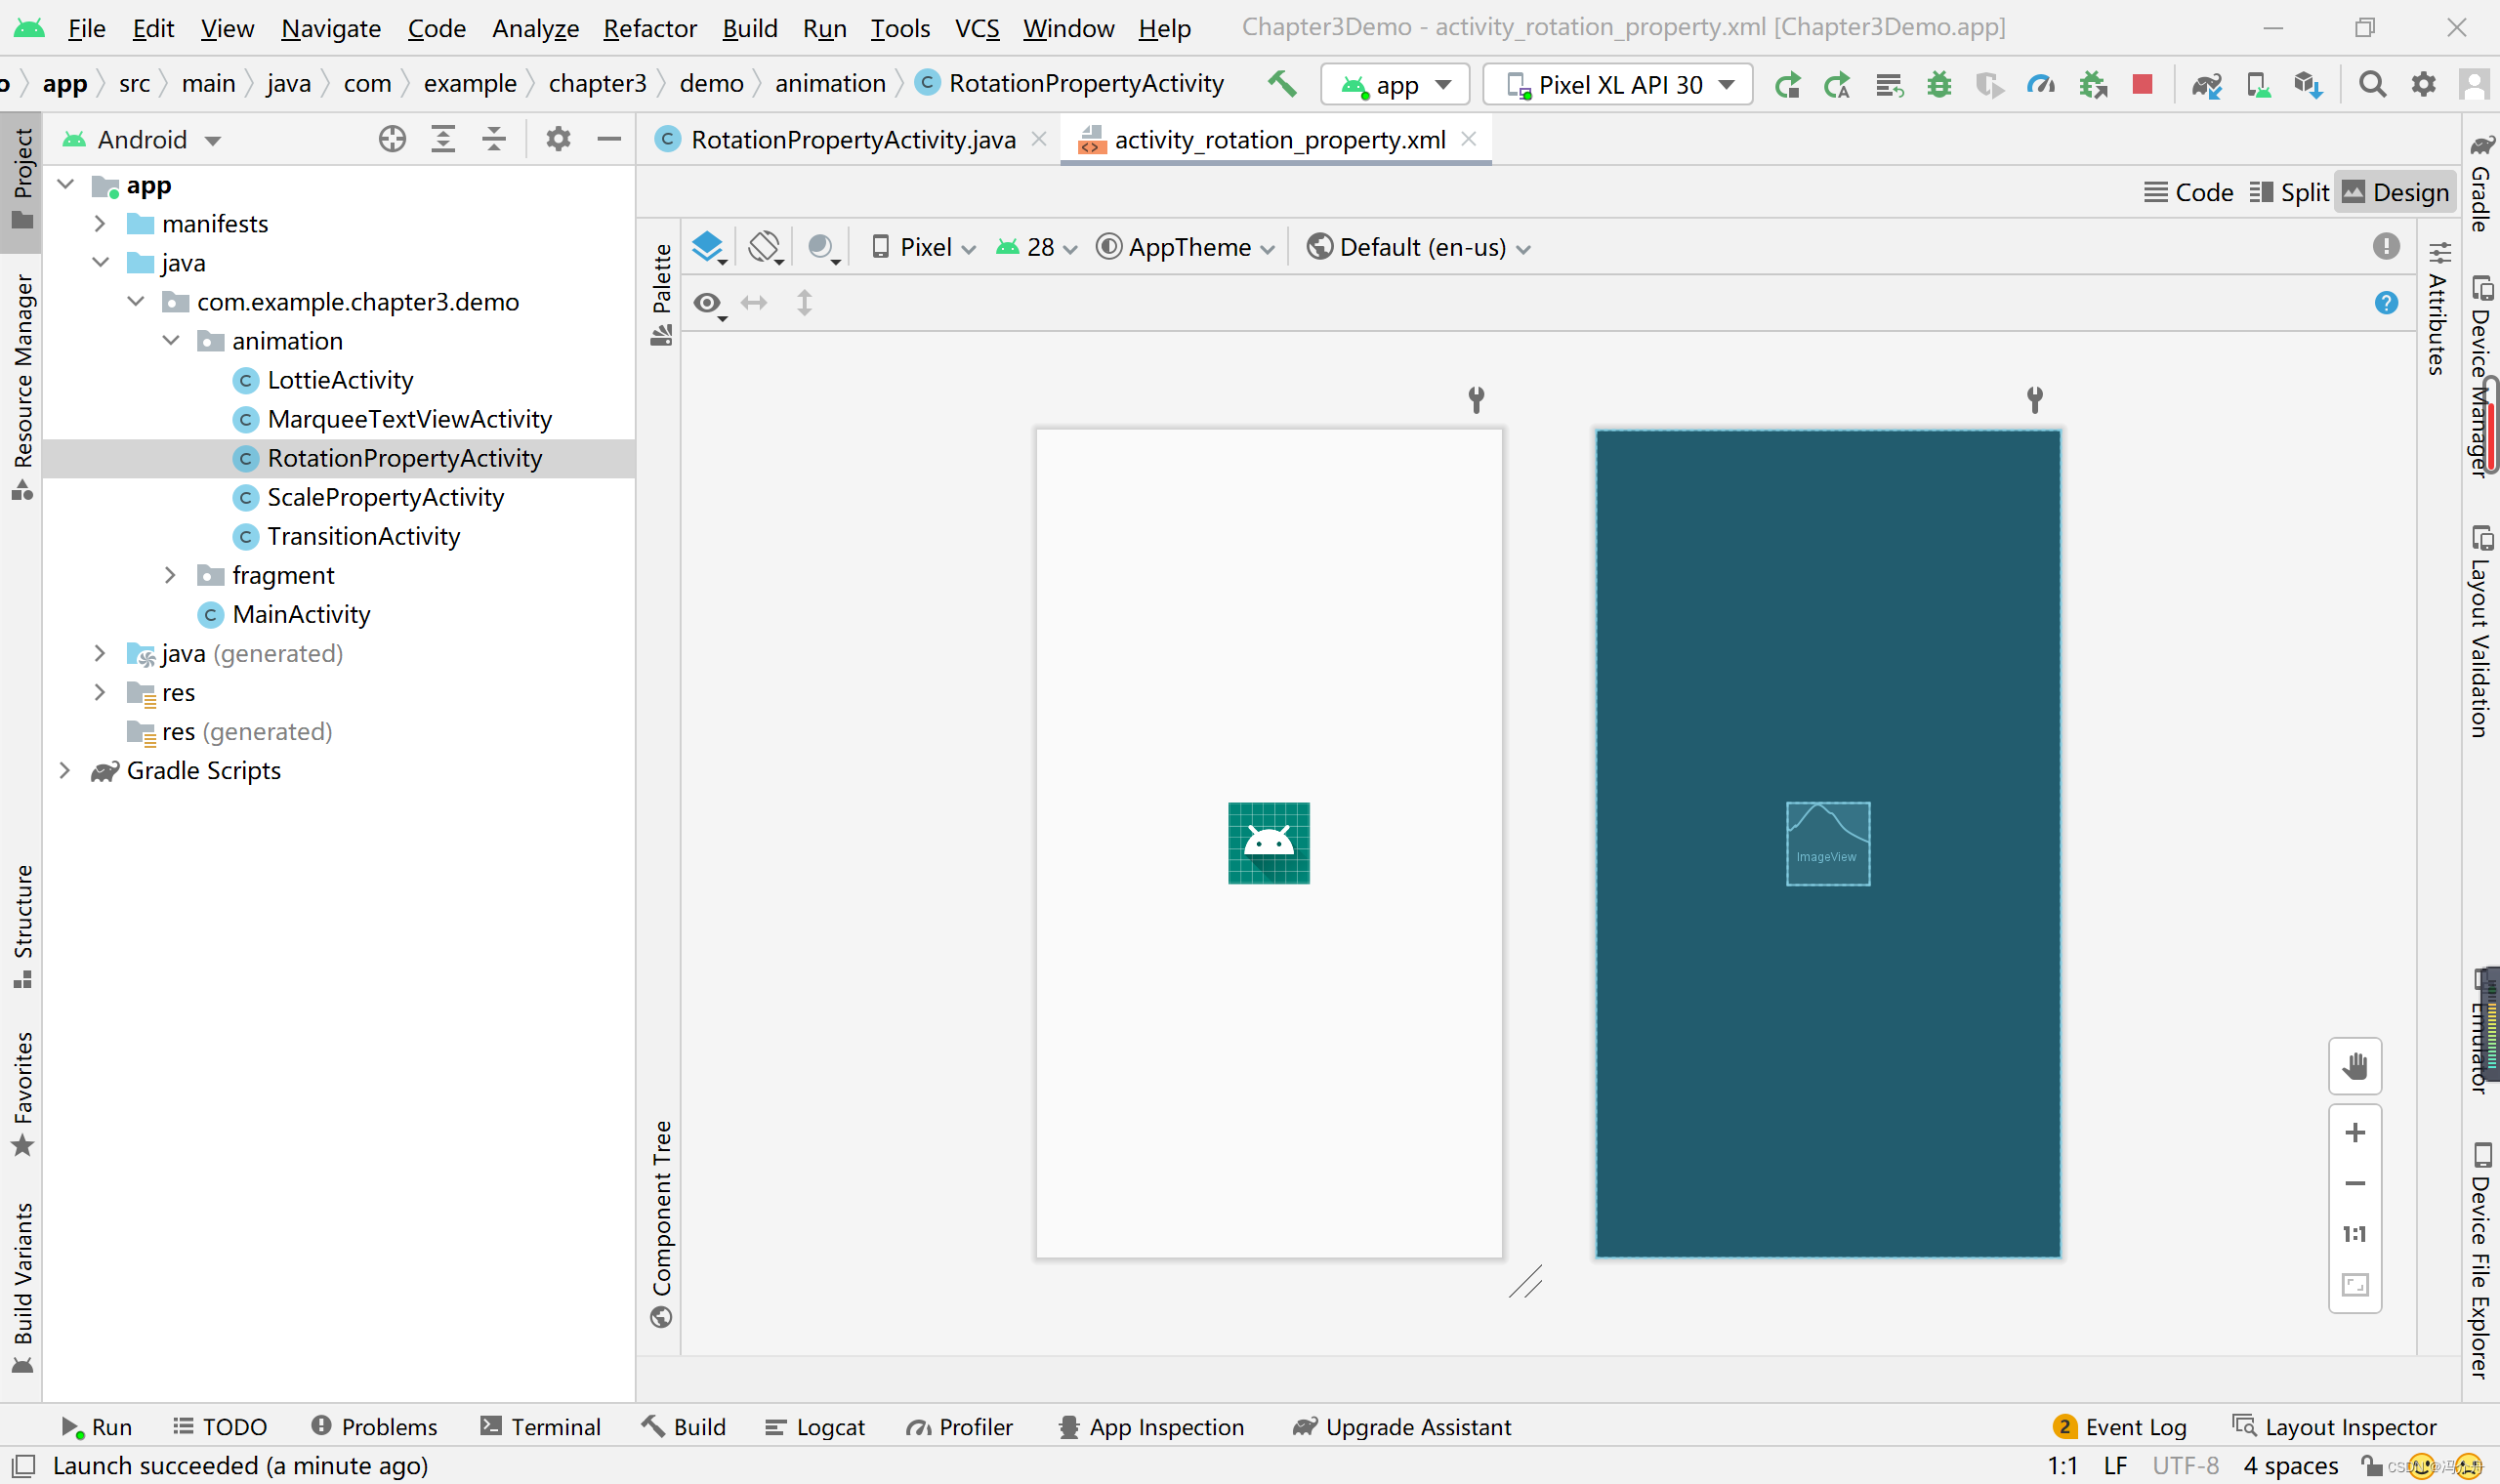Zoom in with the plus button

click(2354, 1133)
